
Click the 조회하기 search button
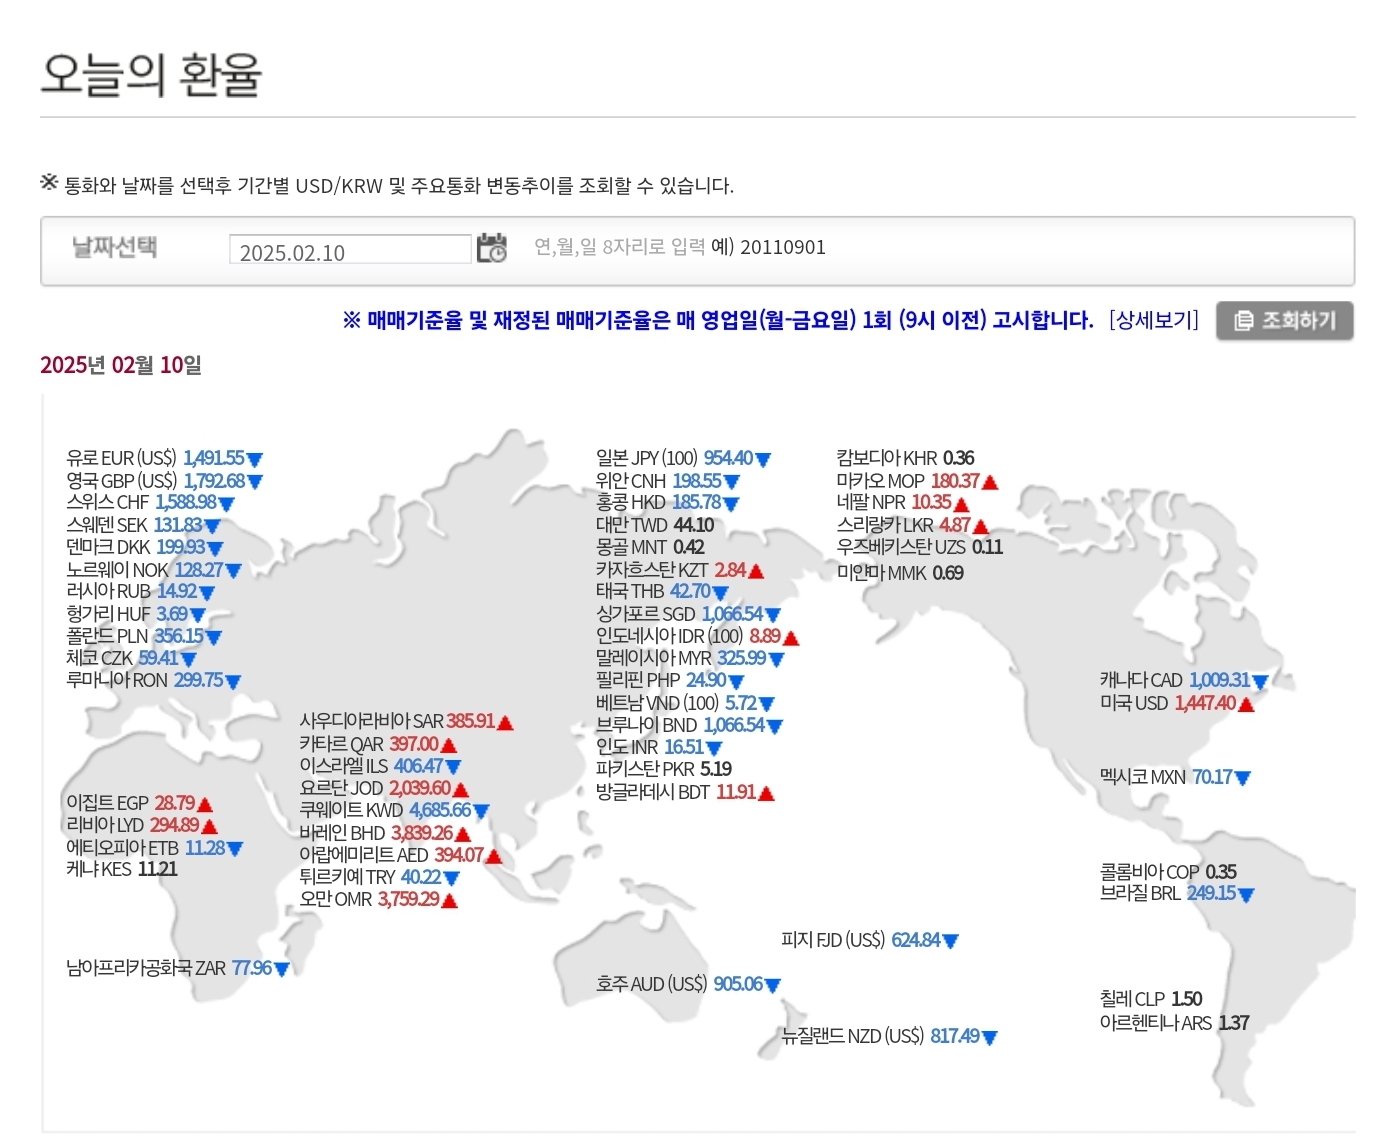[1285, 321]
